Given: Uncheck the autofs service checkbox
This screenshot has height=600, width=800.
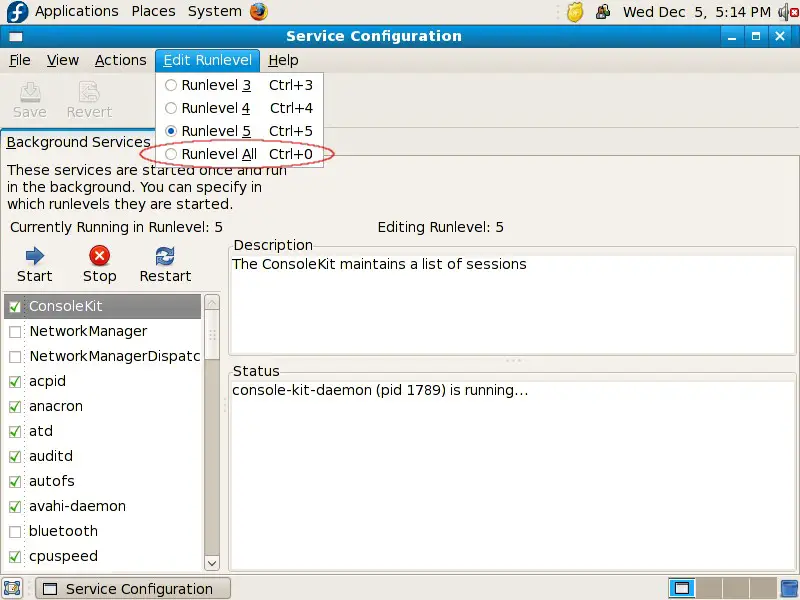Looking at the screenshot, I should click(x=15, y=482).
